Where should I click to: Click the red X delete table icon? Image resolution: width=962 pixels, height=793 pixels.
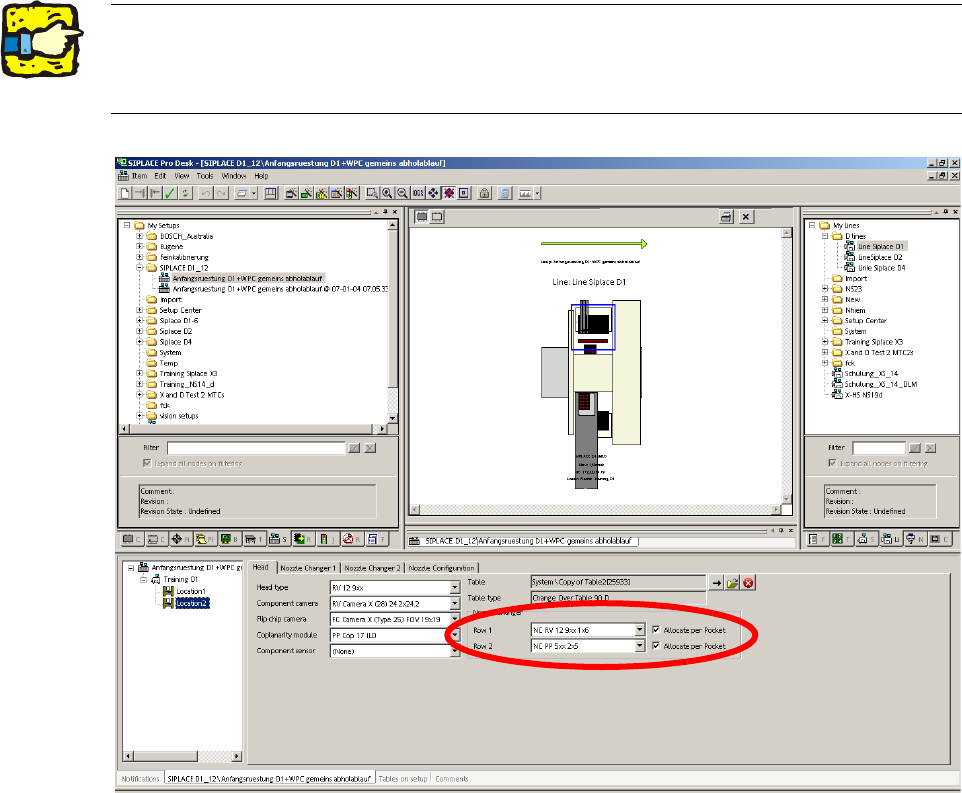pos(748,583)
